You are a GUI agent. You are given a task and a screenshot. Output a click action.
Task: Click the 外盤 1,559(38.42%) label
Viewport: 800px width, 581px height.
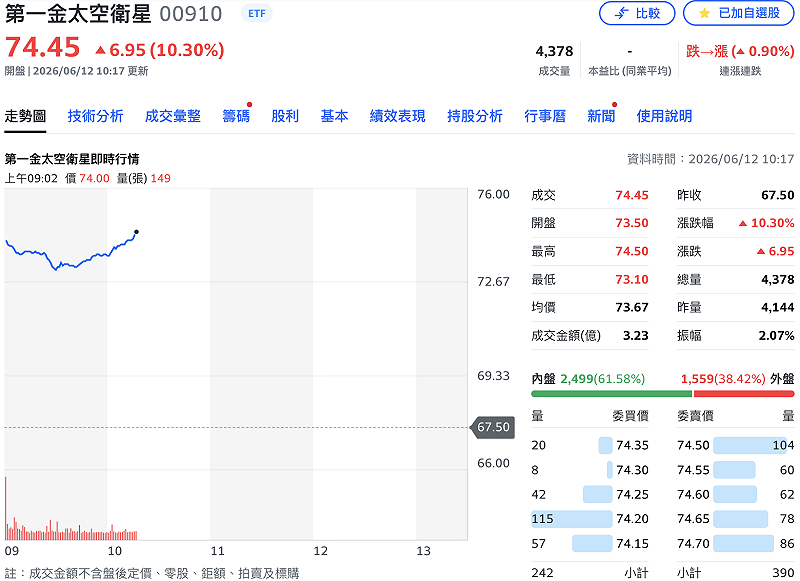[737, 379]
